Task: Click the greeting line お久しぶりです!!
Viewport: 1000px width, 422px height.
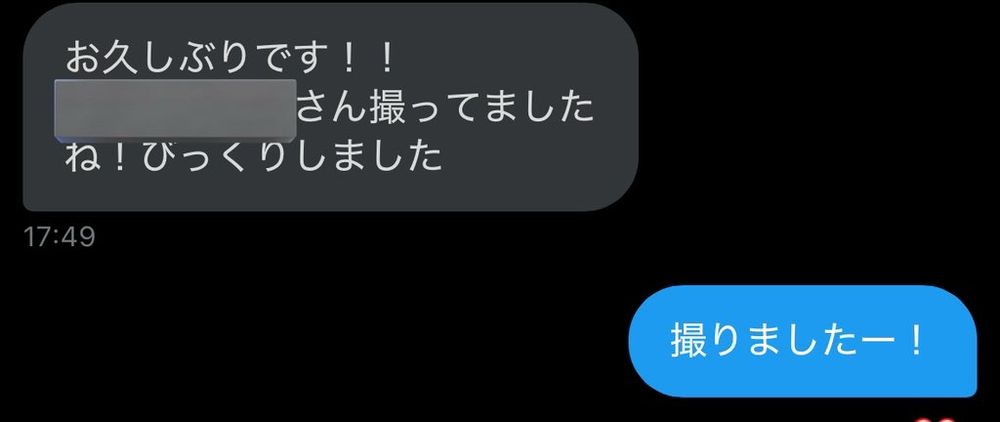Action: tap(232, 59)
